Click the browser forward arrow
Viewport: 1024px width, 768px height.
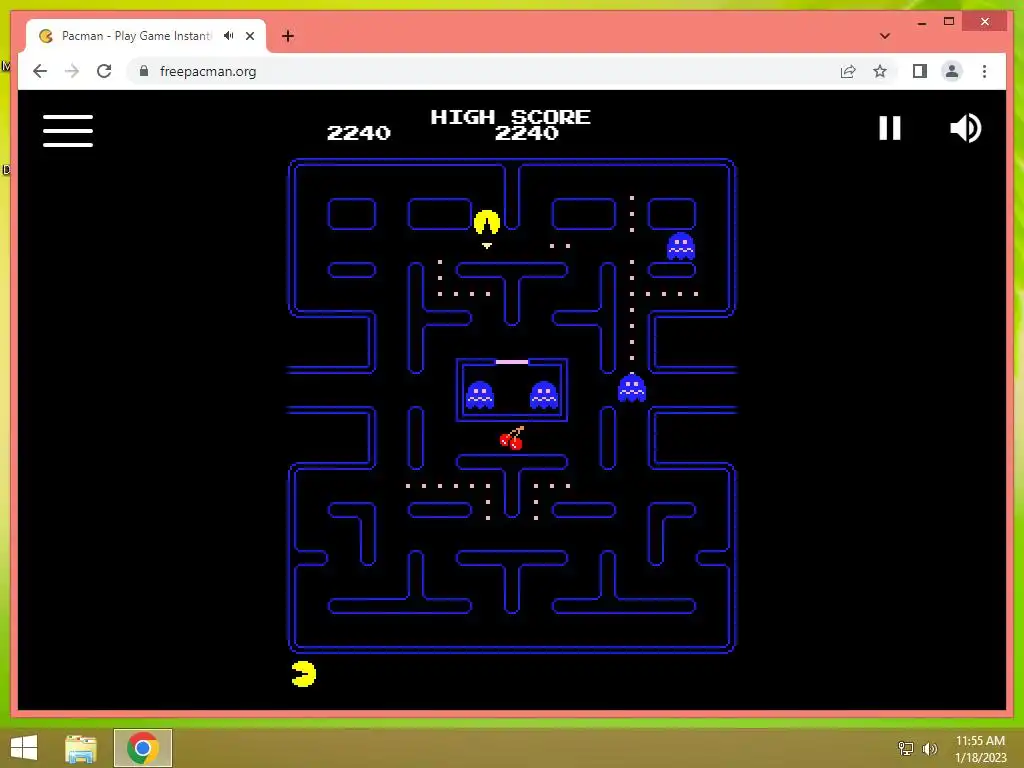(72, 71)
